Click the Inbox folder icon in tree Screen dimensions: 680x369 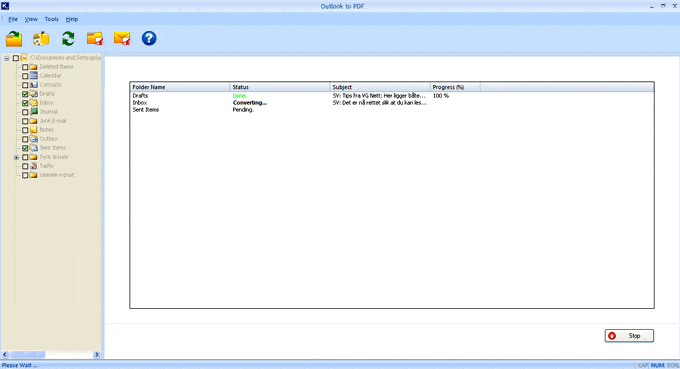[x=33, y=103]
